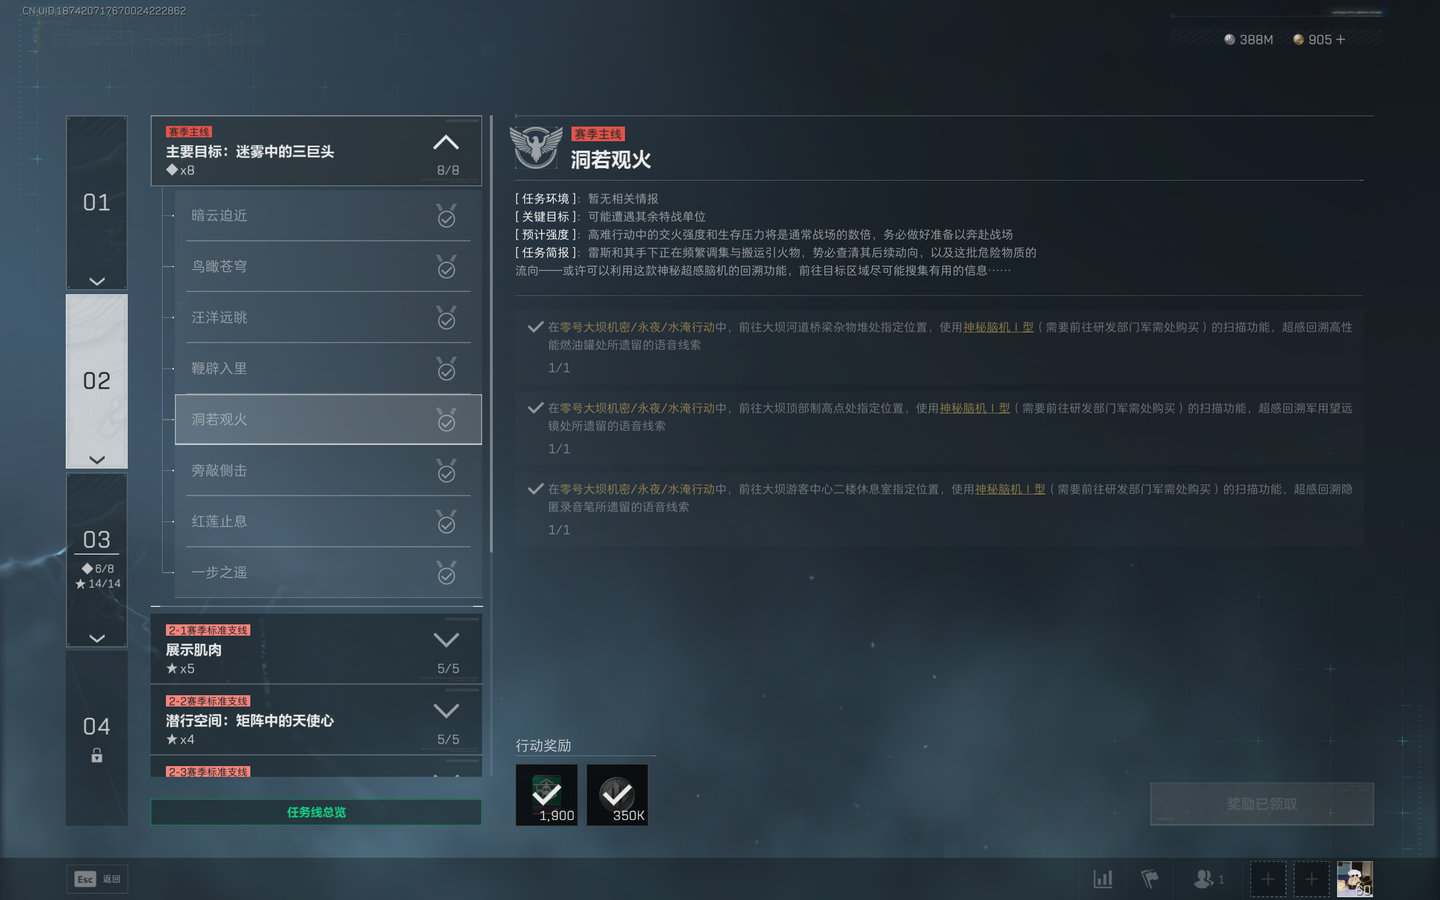Expand the 展示肌肉 side mission group
Image resolution: width=1440 pixels, height=900 pixels.
446,640
